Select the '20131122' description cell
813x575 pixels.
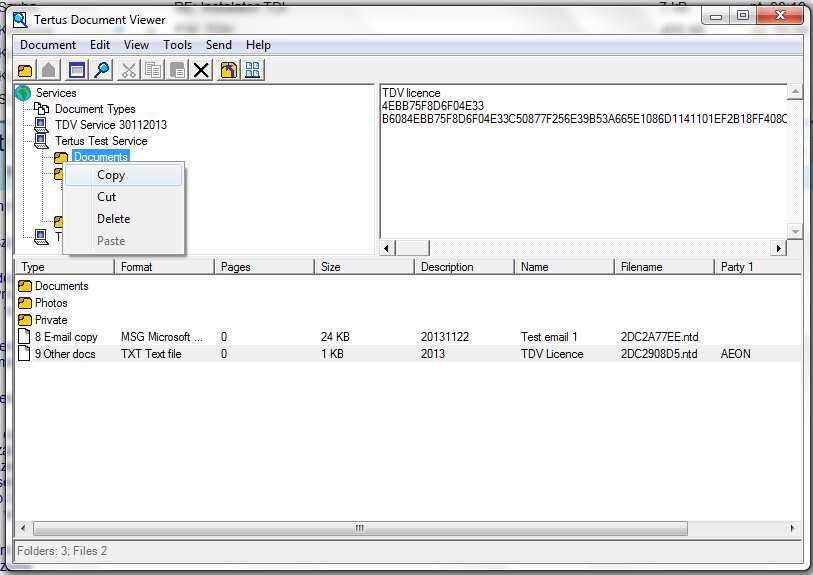point(445,336)
